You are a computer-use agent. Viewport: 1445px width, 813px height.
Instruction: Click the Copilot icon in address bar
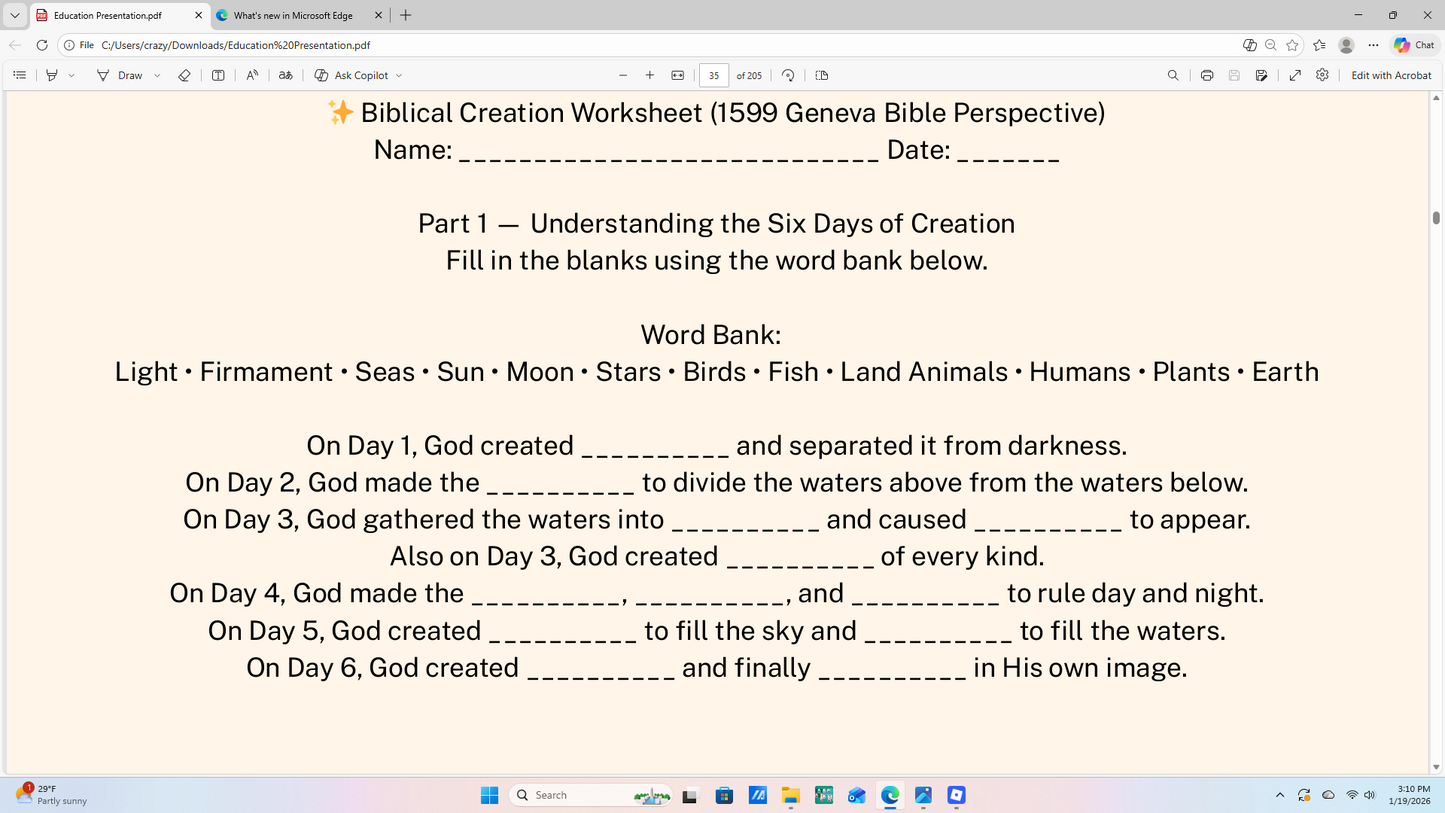[1249, 45]
